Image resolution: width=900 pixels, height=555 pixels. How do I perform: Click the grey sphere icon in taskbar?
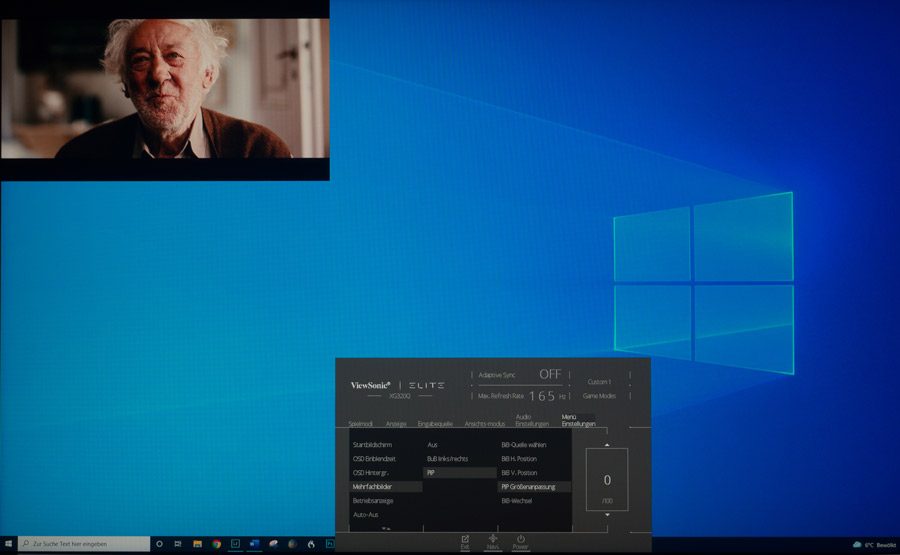292,544
